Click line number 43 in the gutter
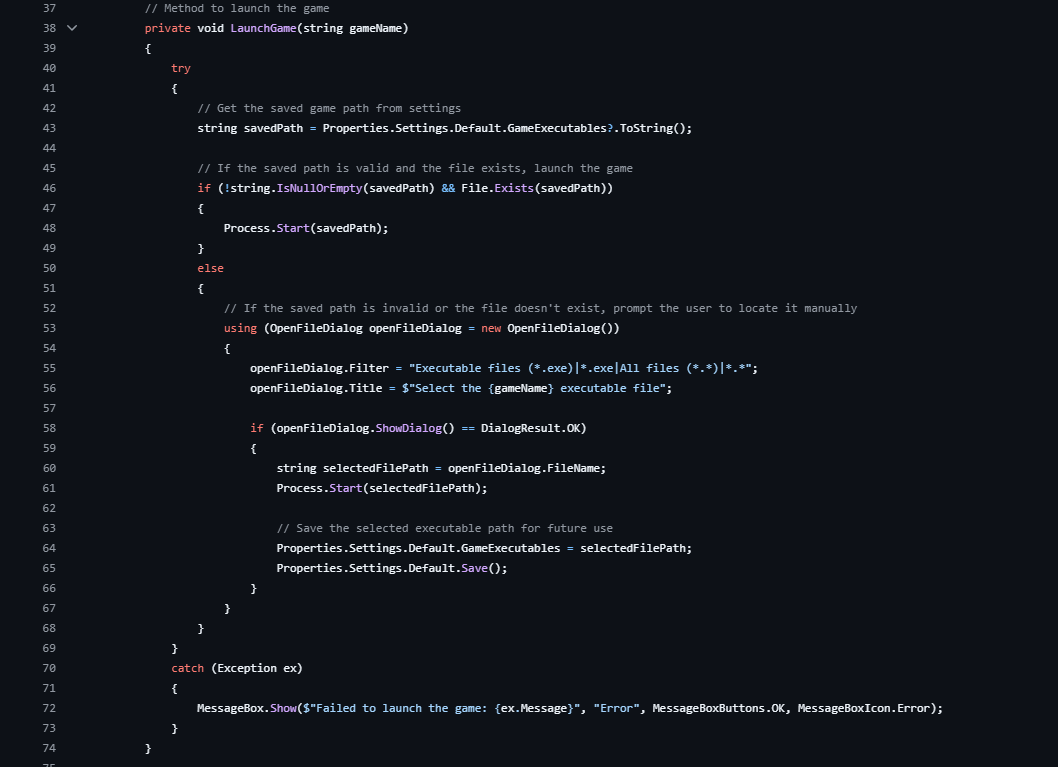 coord(49,128)
